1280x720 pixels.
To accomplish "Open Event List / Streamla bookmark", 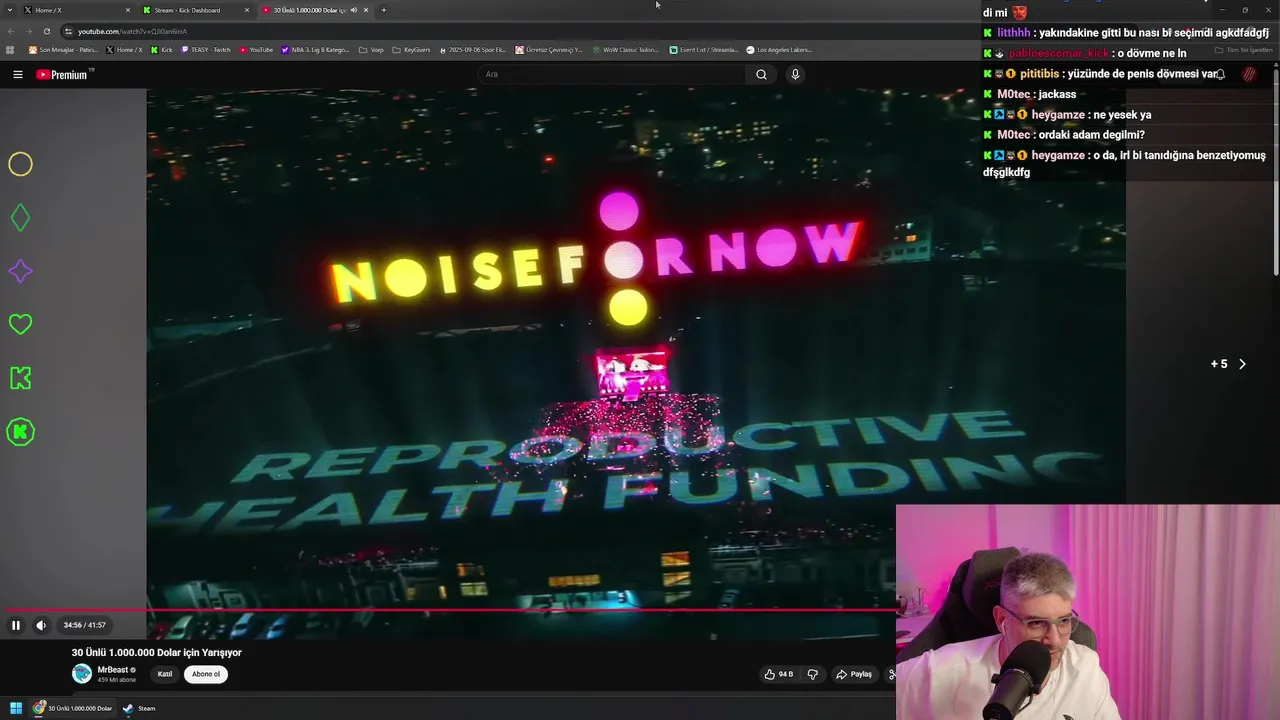I will [x=704, y=50].
